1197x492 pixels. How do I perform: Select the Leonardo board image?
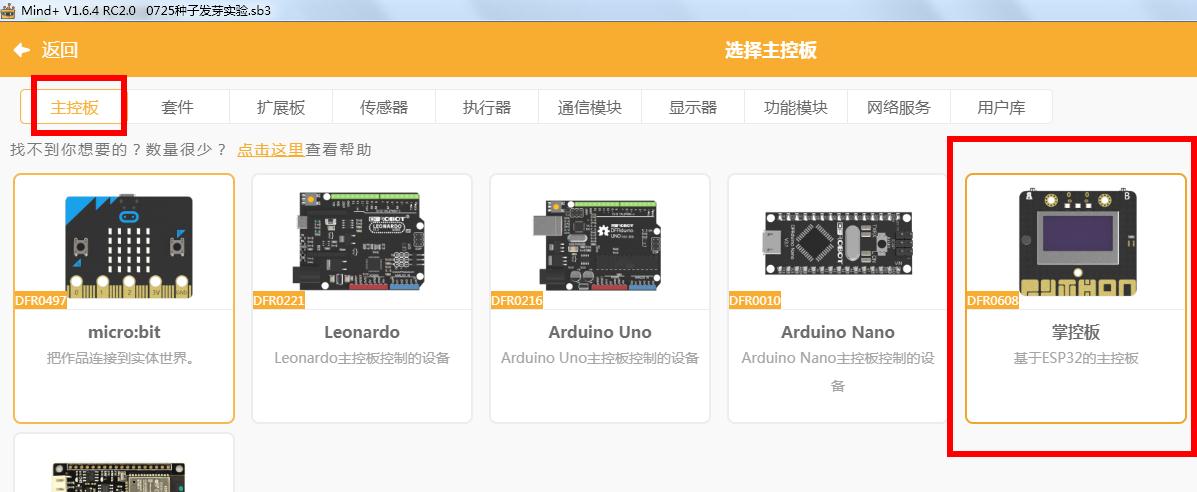pyautogui.click(x=361, y=241)
